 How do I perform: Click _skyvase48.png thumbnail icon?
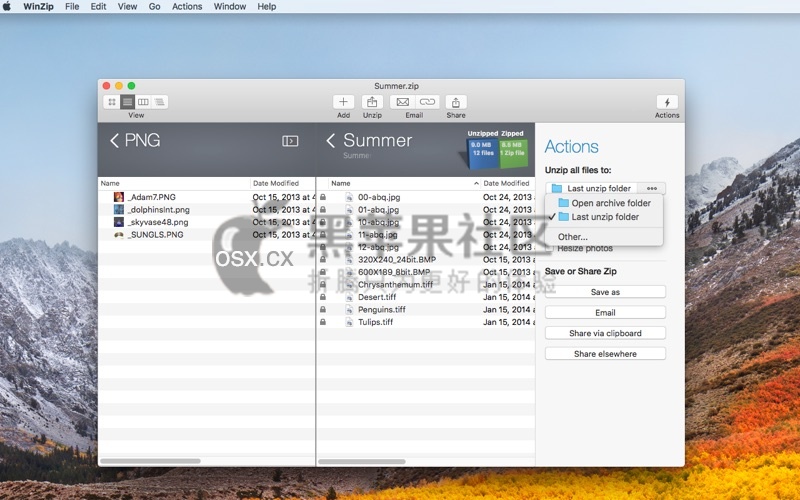coord(119,222)
